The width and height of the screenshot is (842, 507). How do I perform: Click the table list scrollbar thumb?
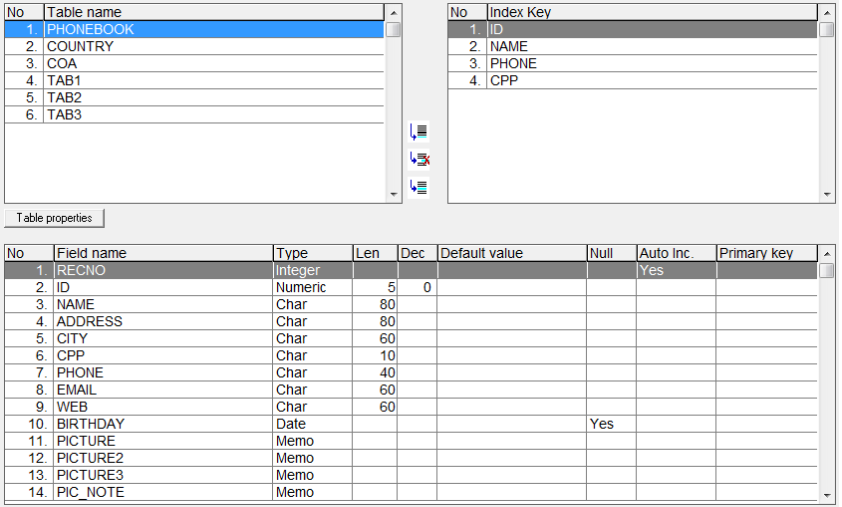tap(394, 30)
